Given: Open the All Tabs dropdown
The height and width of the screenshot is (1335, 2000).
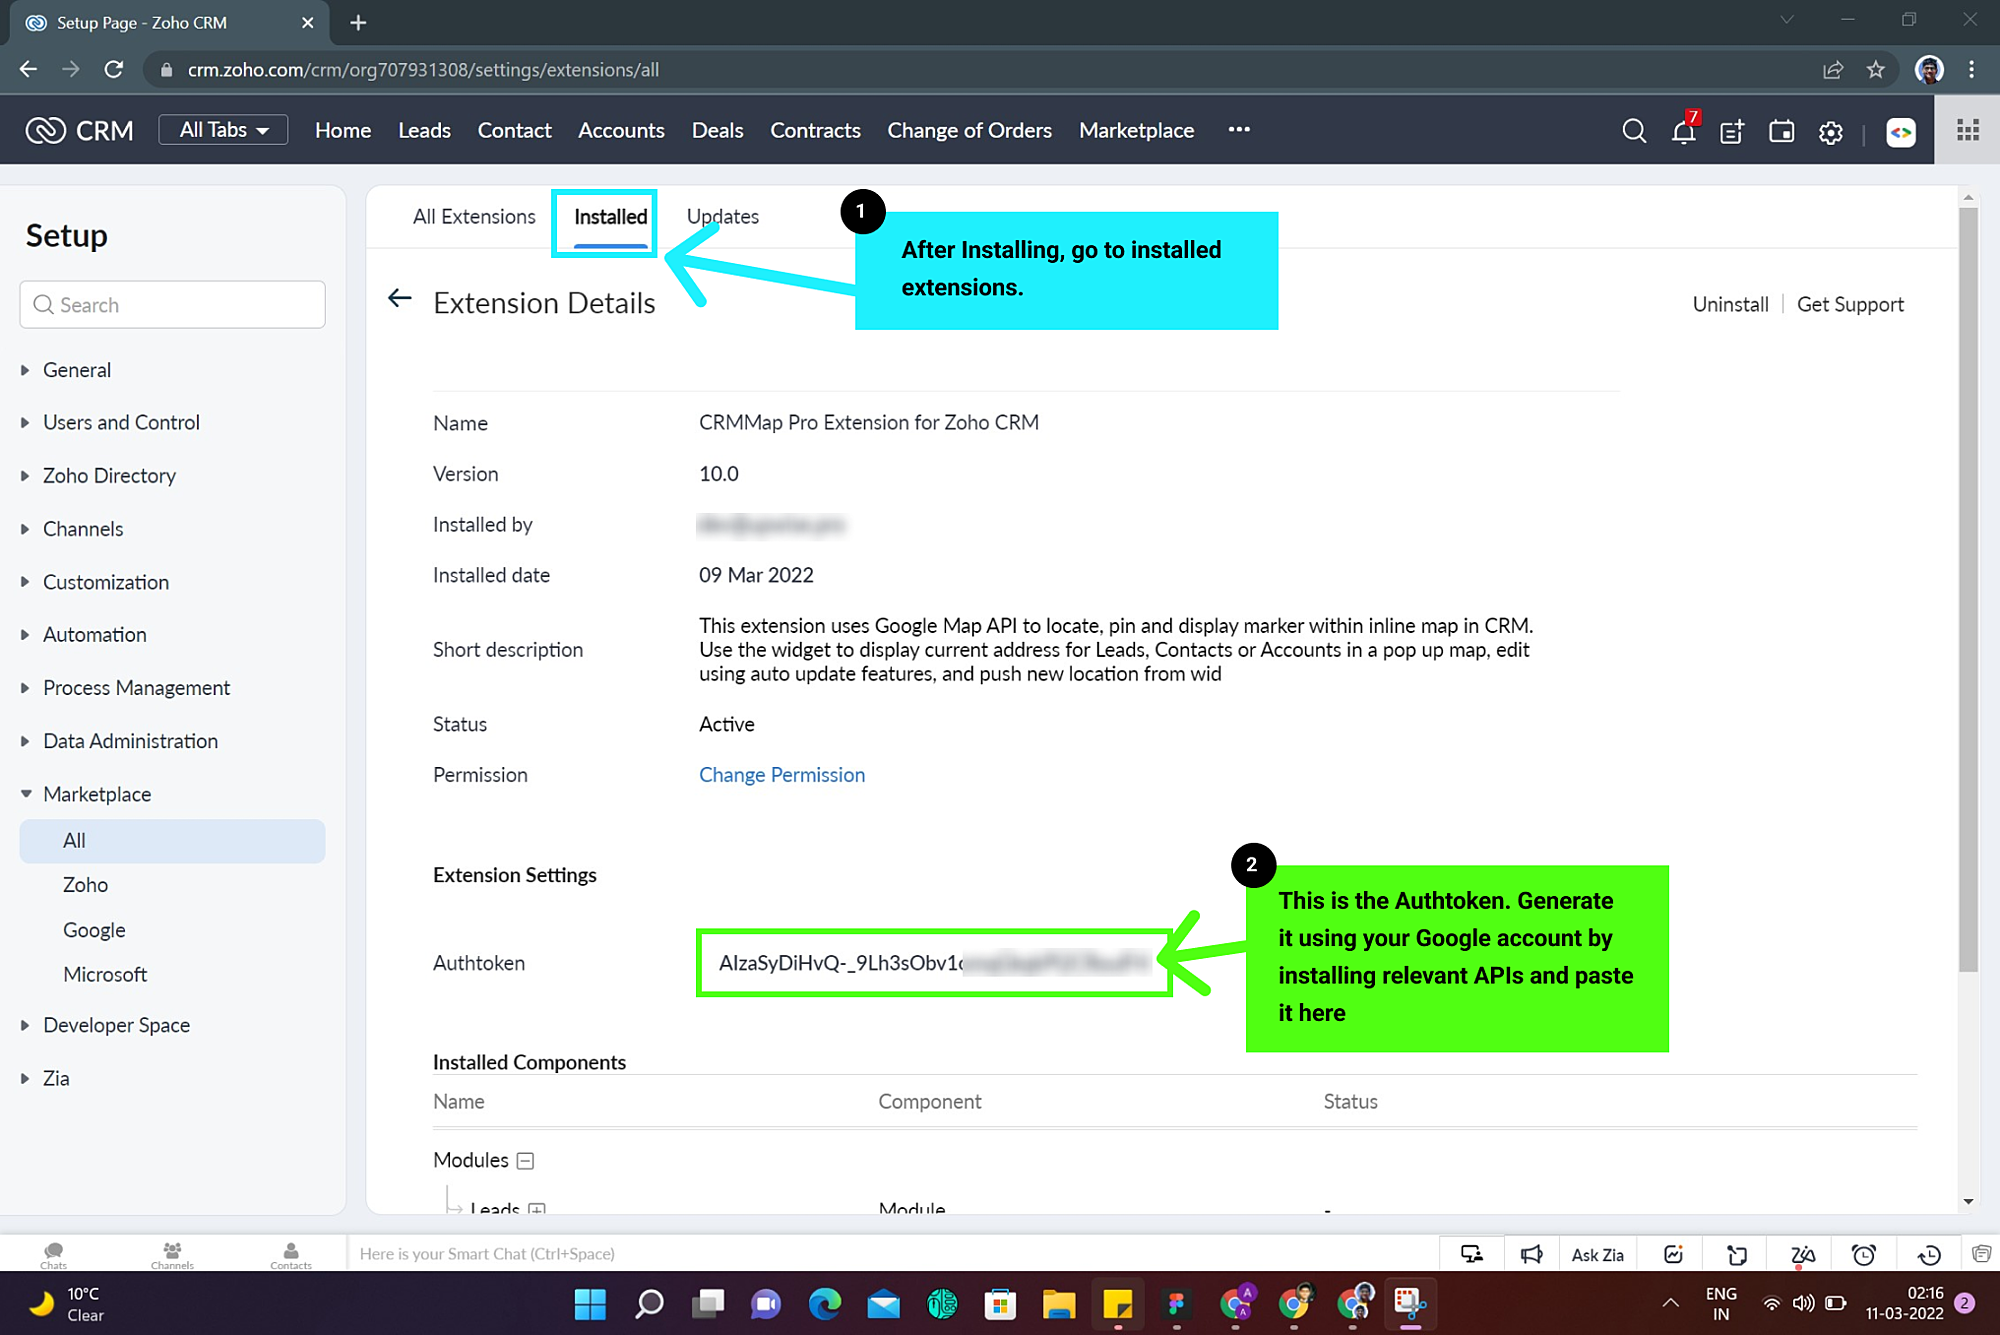Looking at the screenshot, I should coord(223,130).
